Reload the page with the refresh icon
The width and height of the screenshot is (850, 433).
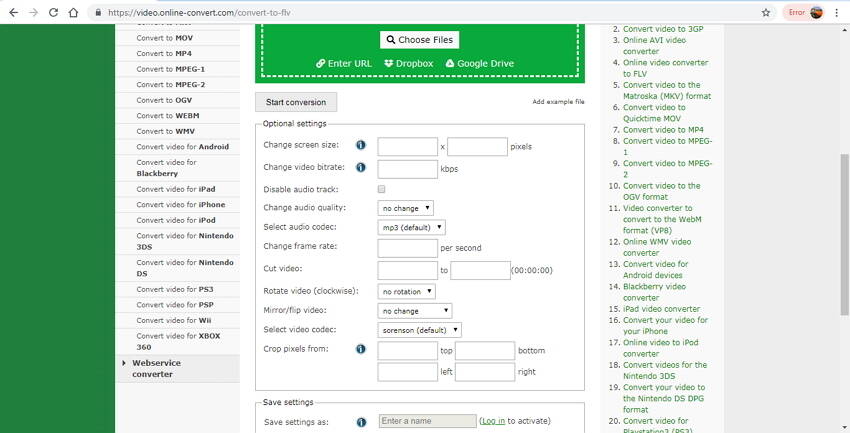click(53, 12)
